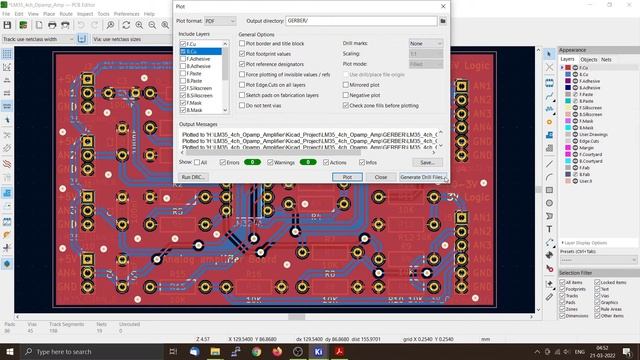Select the Add Footprint tool icon
Viewport: 640px width, 360px height.
[549, 83]
